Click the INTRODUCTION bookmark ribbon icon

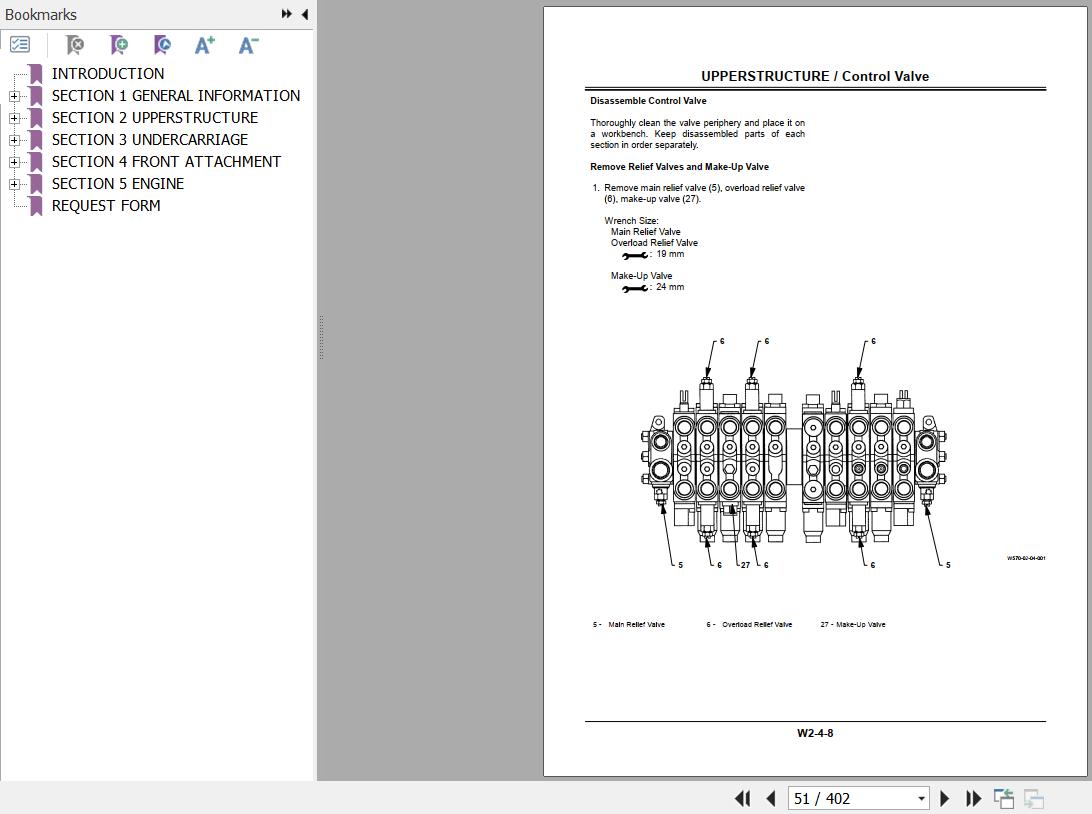(x=36, y=74)
